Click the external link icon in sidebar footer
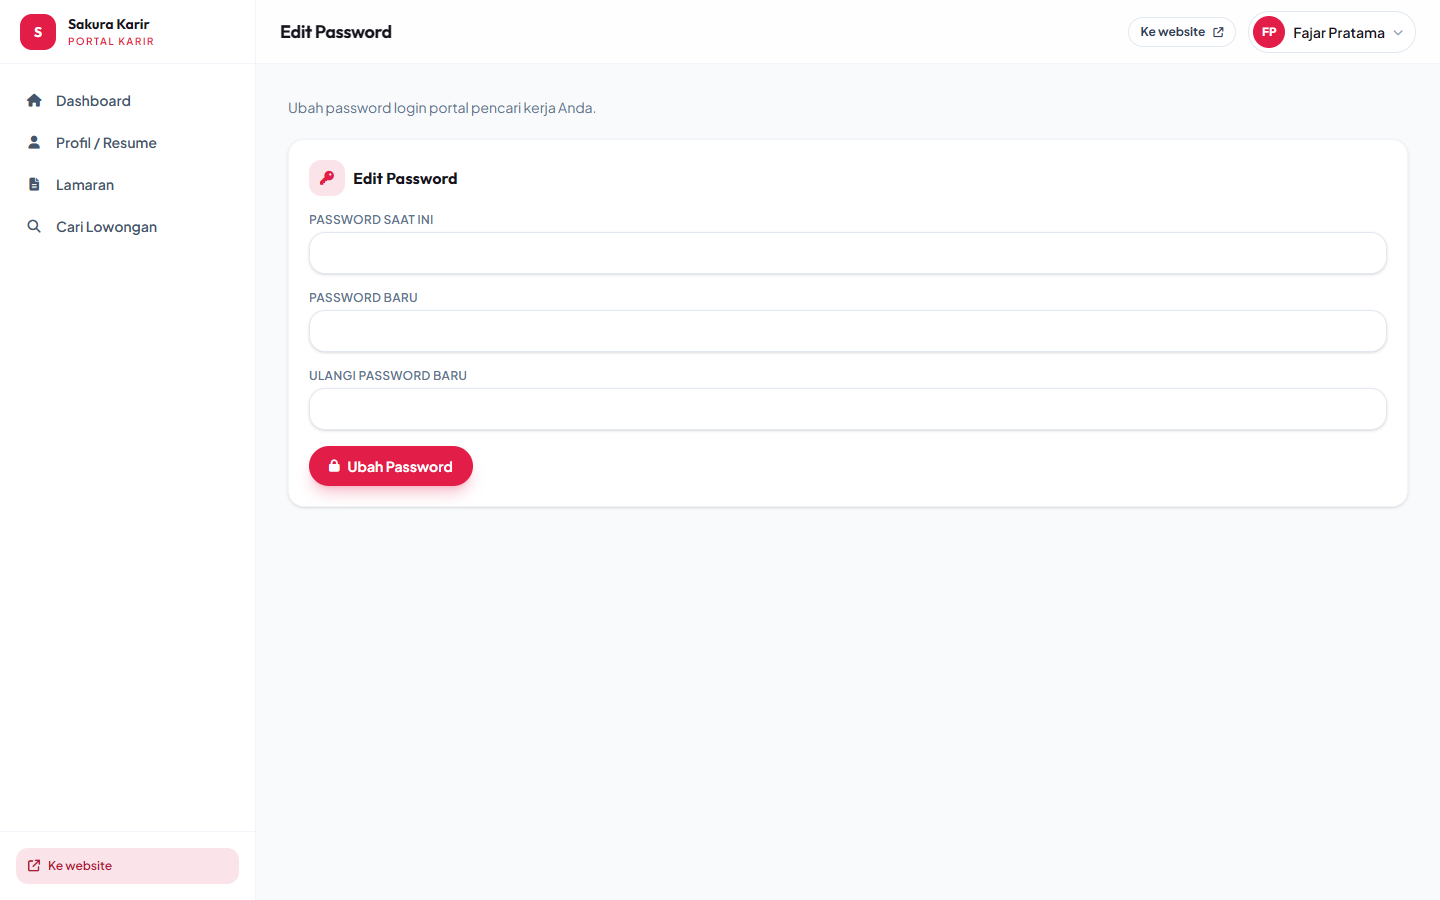1440x900 pixels. (34, 866)
